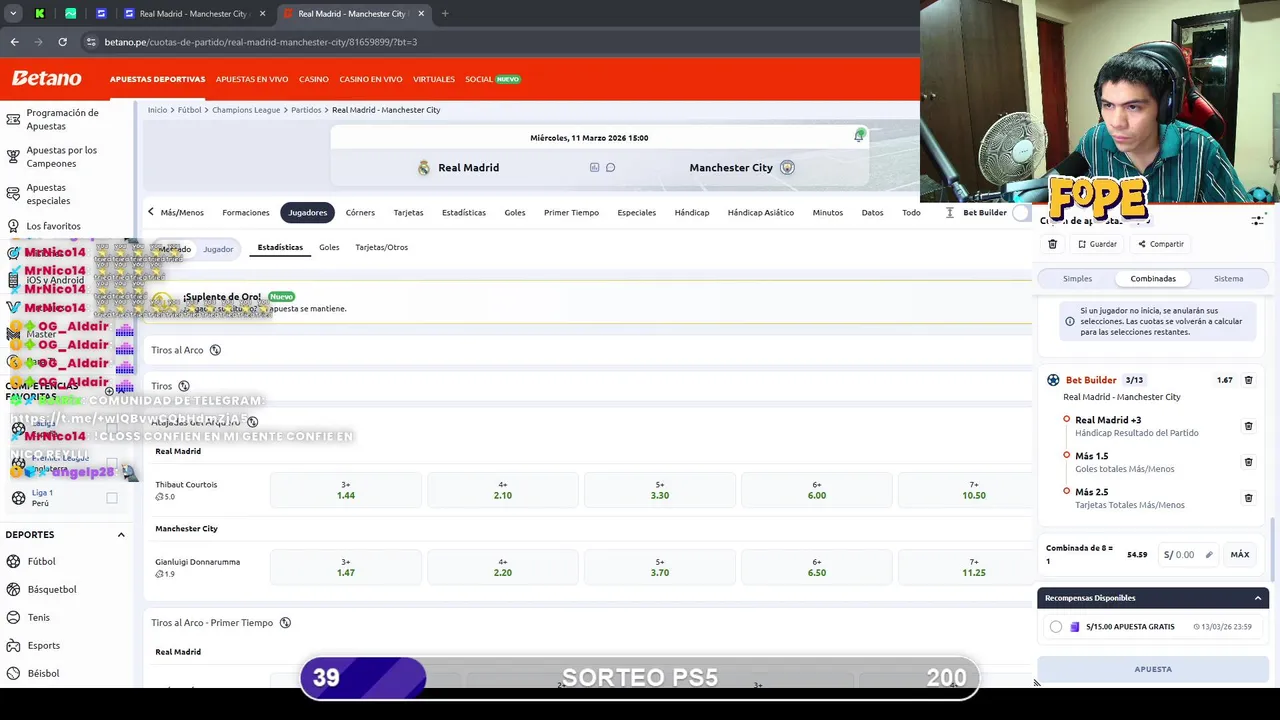Toggle the Bet Builder switch
1280x720 pixels.
tap(1020, 212)
